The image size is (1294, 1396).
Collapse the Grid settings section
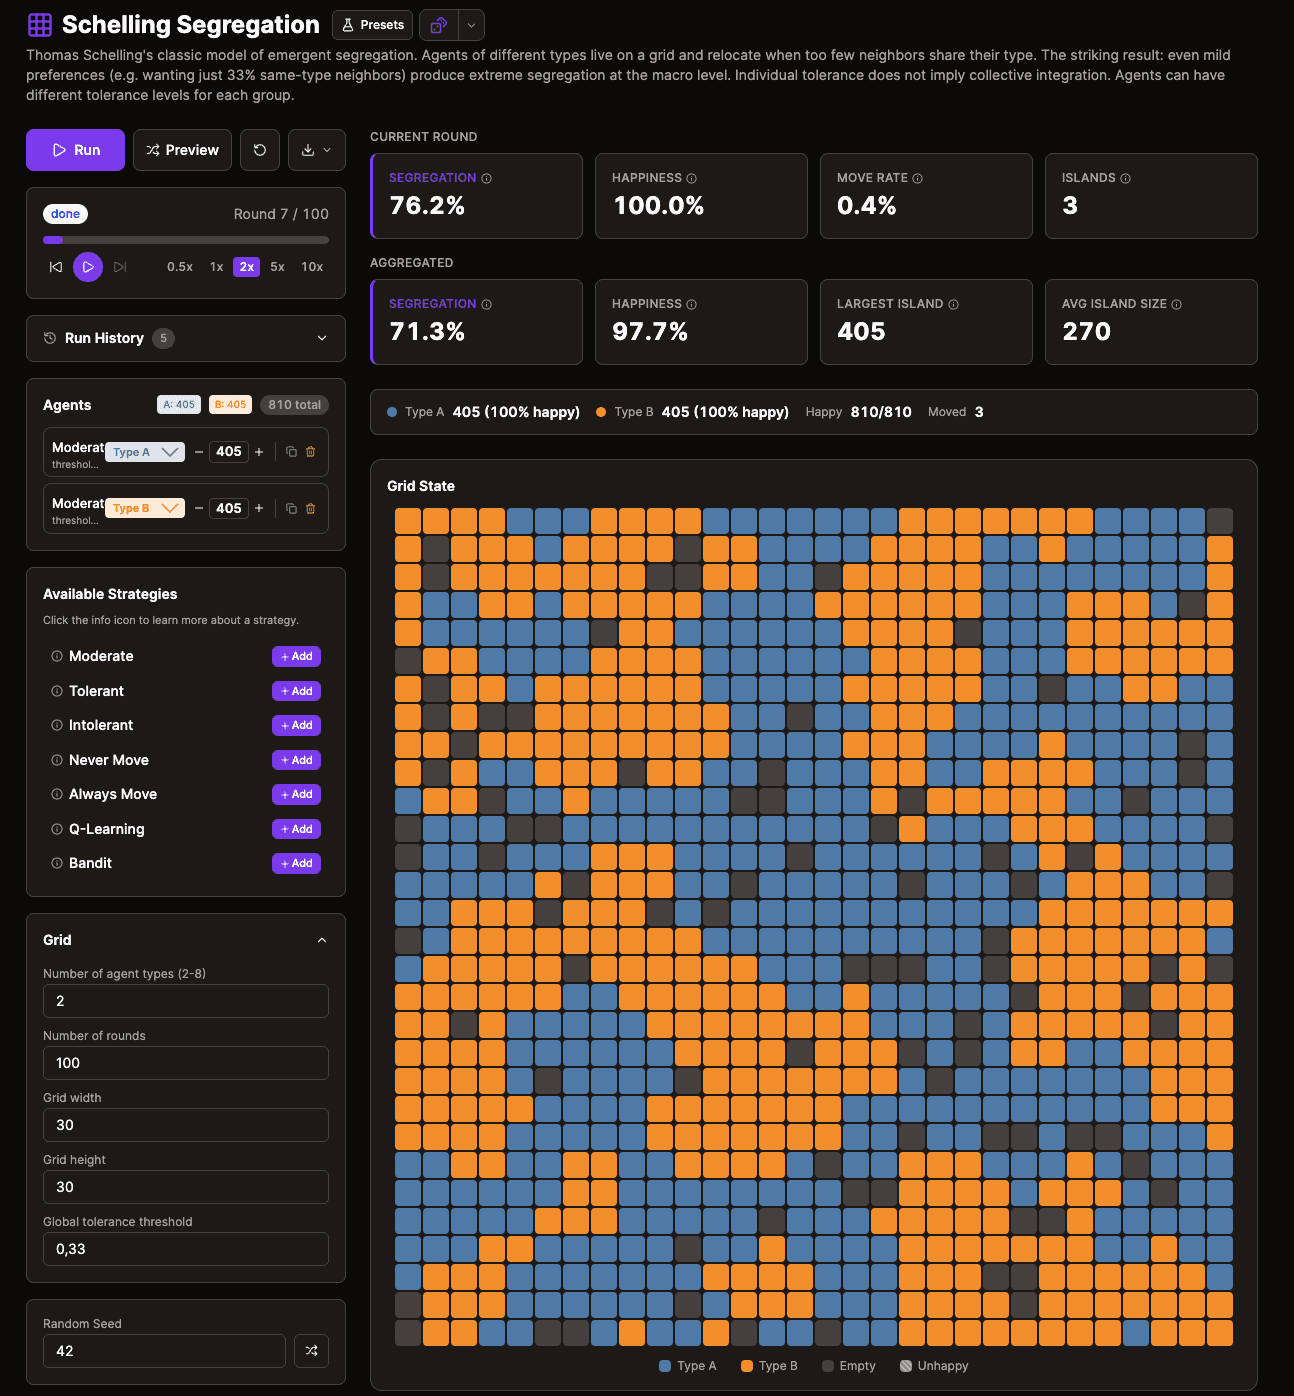322,940
